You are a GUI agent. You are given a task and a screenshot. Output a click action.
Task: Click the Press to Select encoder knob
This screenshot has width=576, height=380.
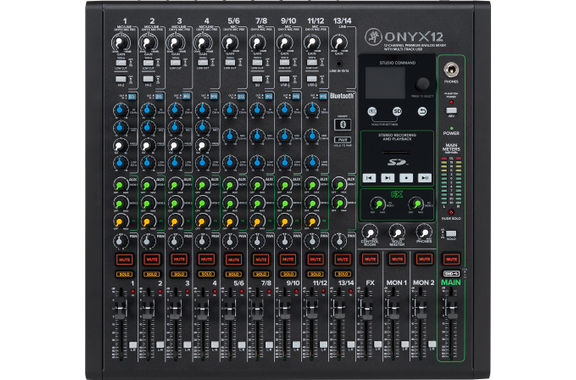422,84
